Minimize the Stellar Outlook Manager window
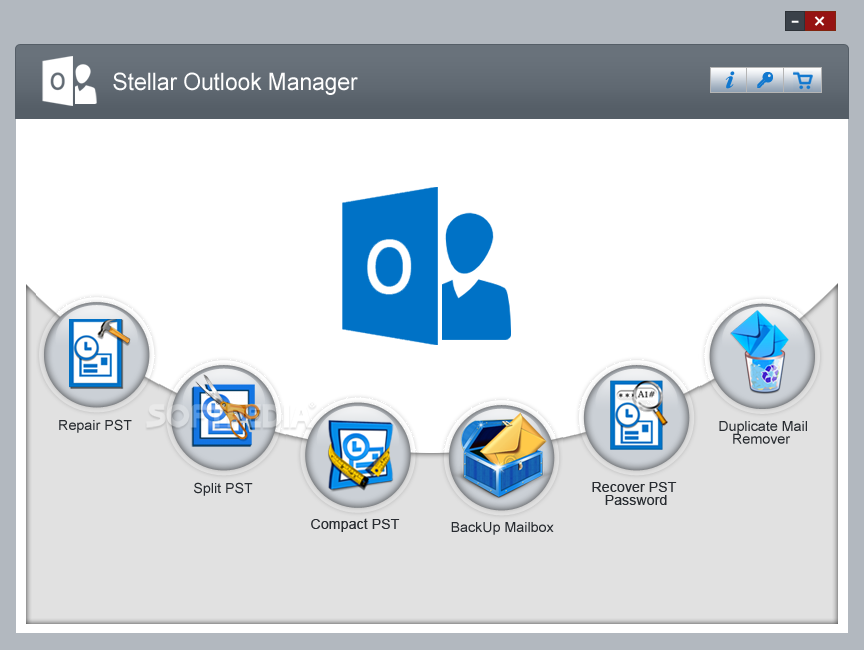This screenshot has width=864, height=650. (795, 21)
